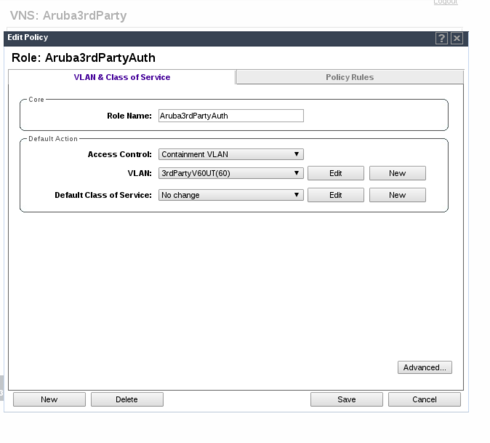Click Edit button next to VLAN
The image size is (490, 443).
click(336, 173)
